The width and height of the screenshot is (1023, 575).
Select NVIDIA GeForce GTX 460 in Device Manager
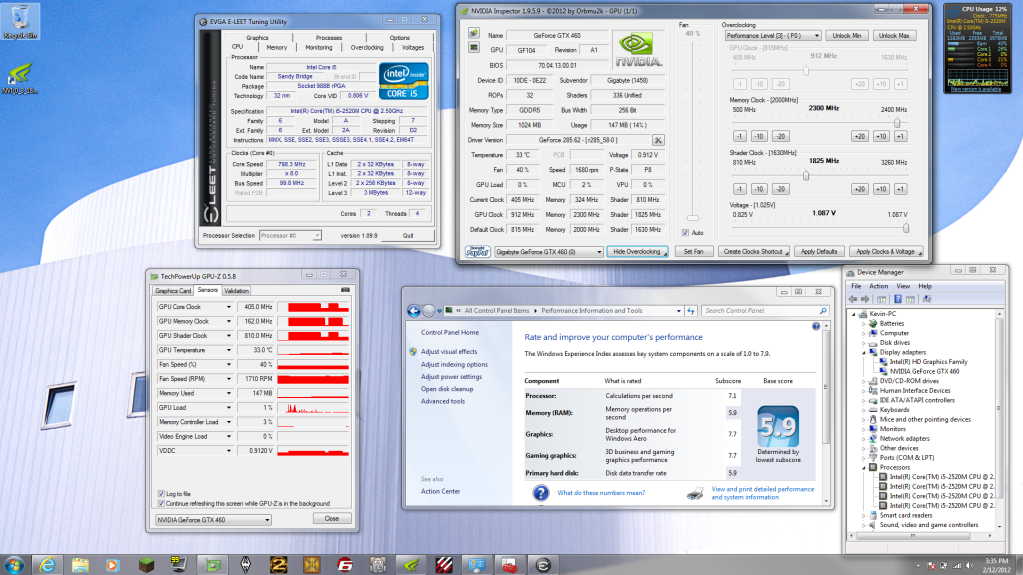(924, 371)
